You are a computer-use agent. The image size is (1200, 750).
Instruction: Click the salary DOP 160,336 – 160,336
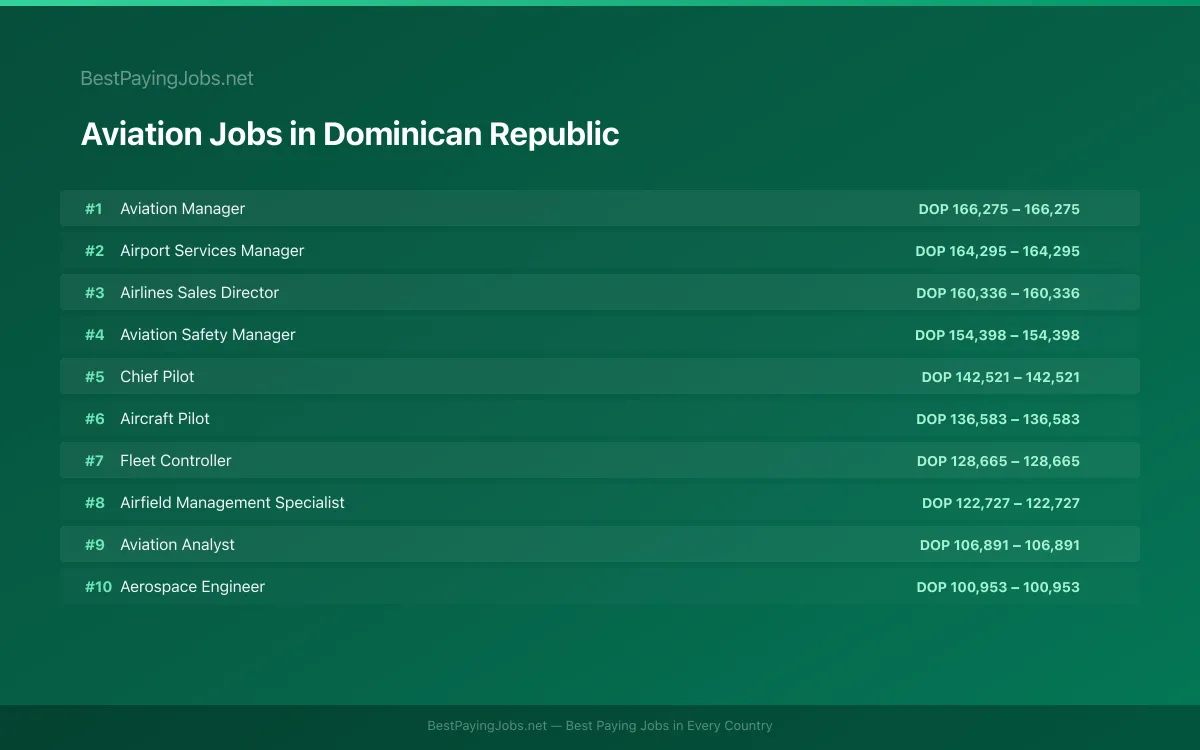(x=998, y=293)
